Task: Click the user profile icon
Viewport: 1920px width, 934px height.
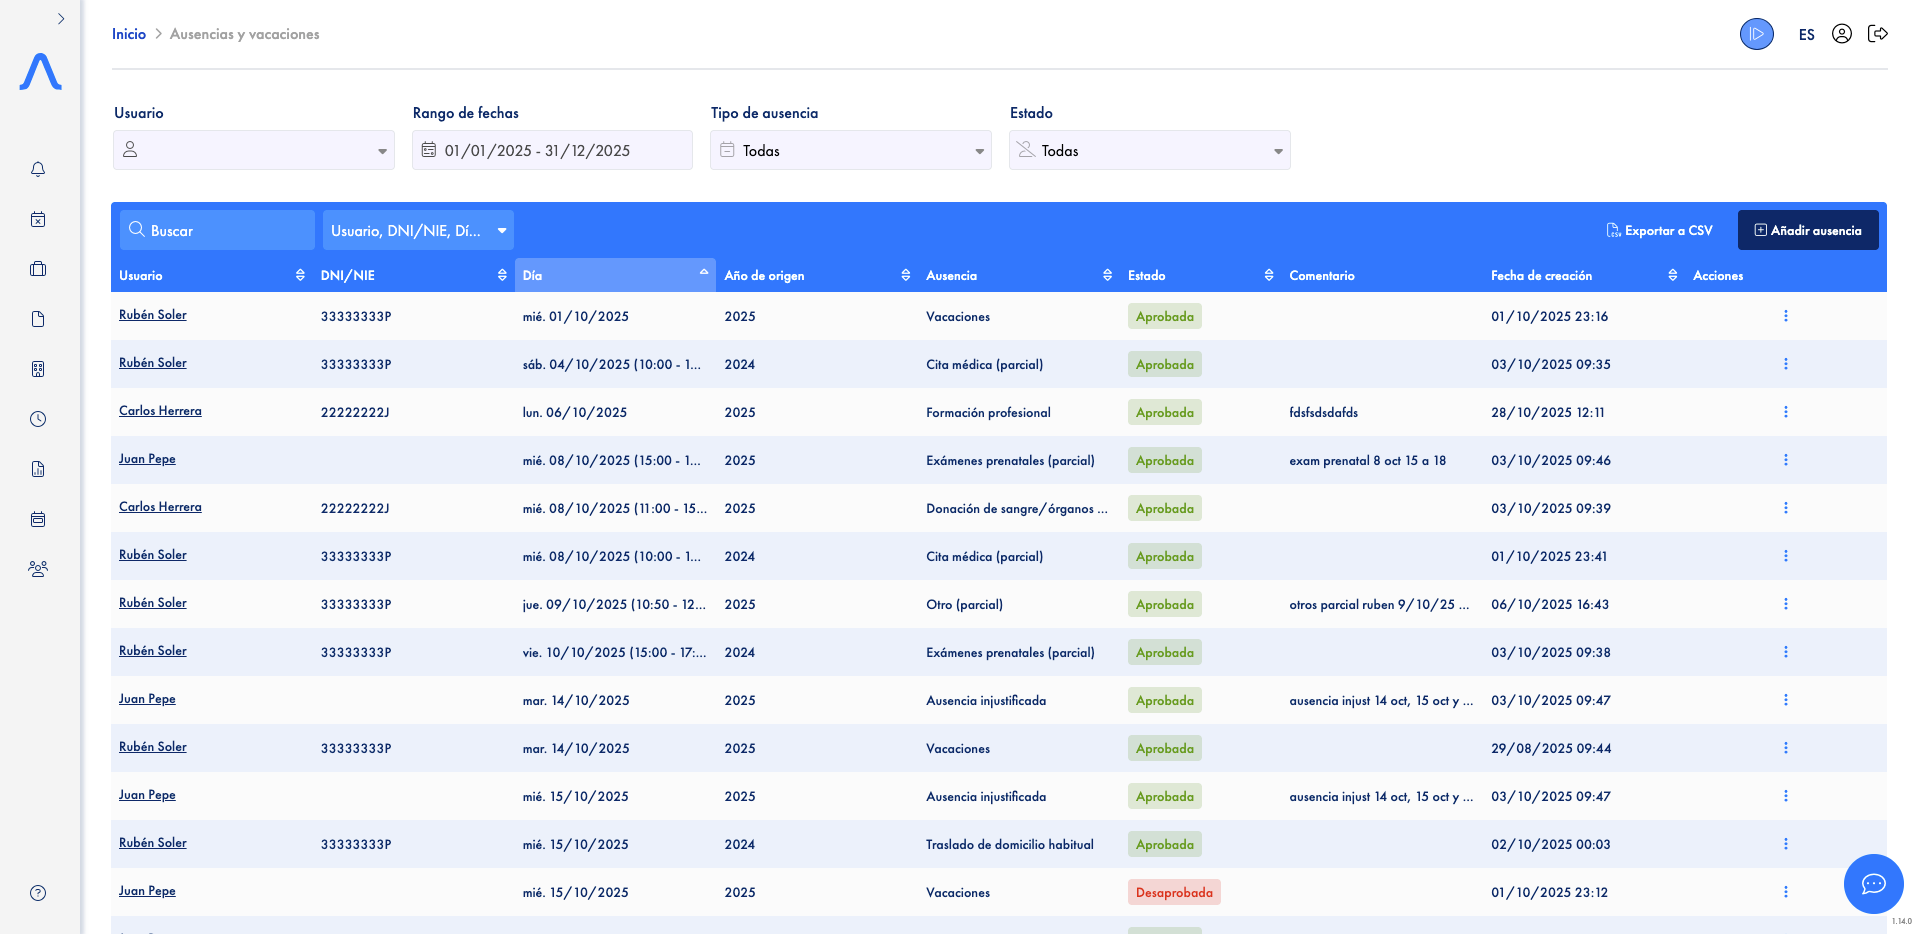Action: (1841, 34)
